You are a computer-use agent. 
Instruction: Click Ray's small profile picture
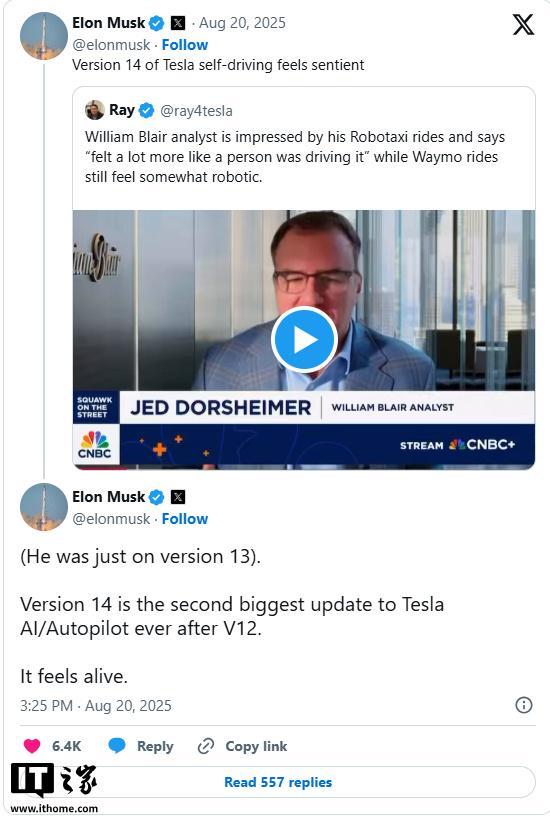point(95,110)
